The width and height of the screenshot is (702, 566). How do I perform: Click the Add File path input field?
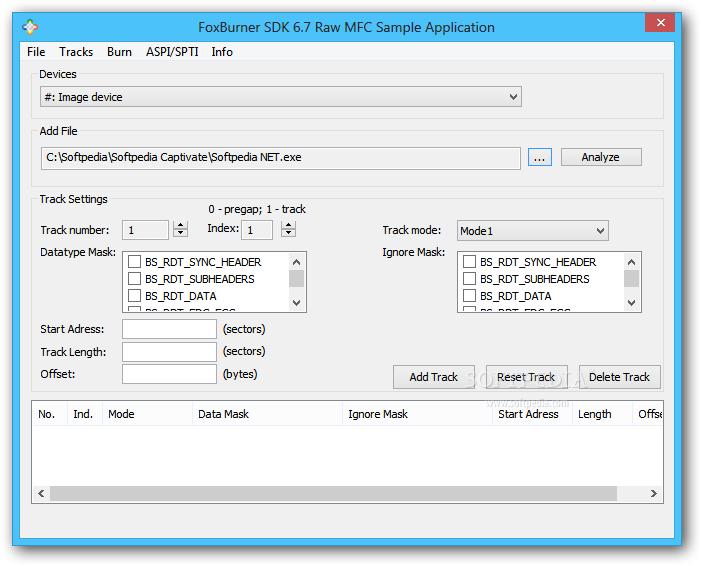point(281,158)
